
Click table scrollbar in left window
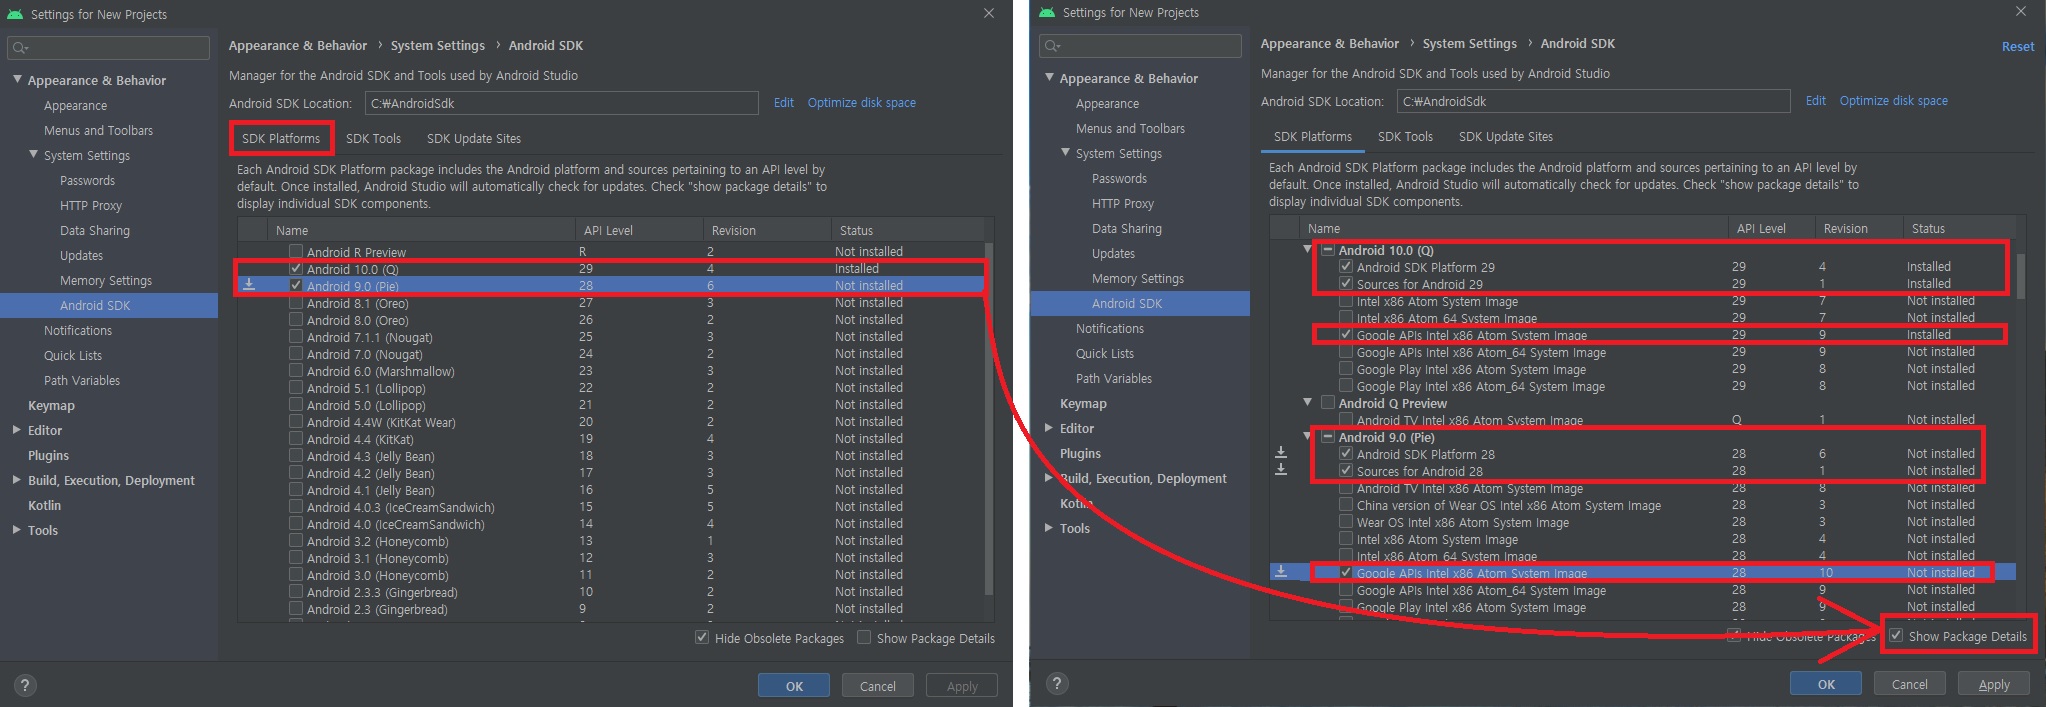pos(989,419)
